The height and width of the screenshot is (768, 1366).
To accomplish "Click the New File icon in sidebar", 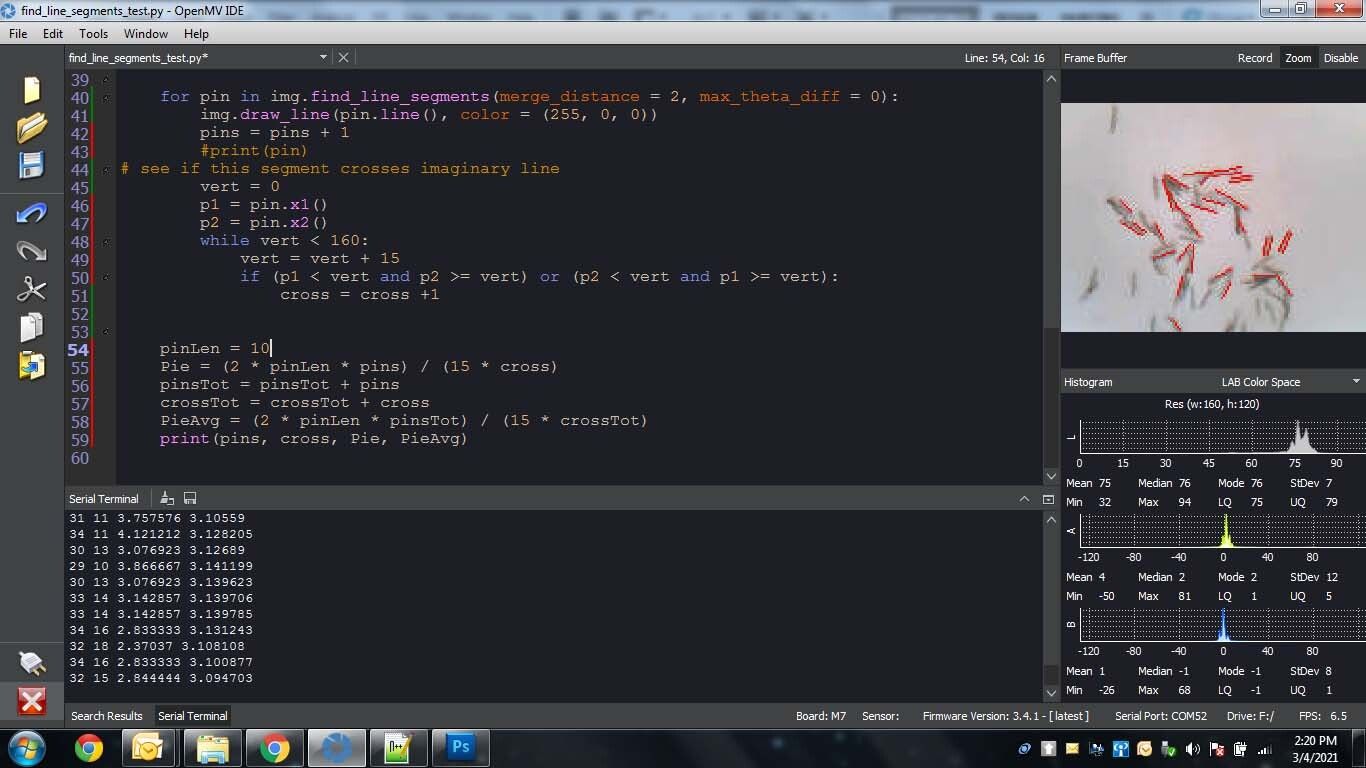I will (31, 90).
